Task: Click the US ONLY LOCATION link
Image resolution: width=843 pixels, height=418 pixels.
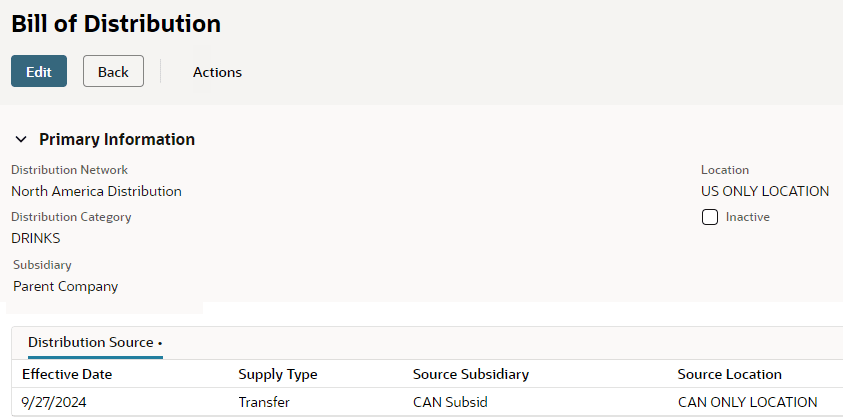Action: (764, 191)
